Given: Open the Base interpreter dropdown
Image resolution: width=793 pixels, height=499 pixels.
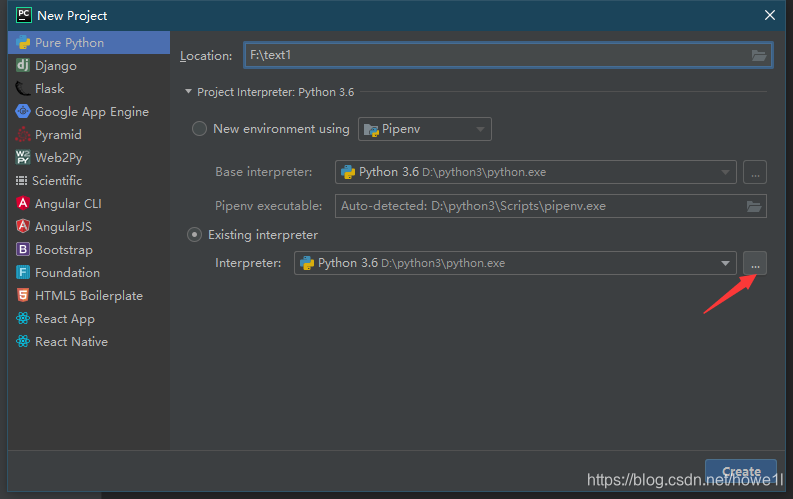Looking at the screenshot, I should [x=536, y=172].
